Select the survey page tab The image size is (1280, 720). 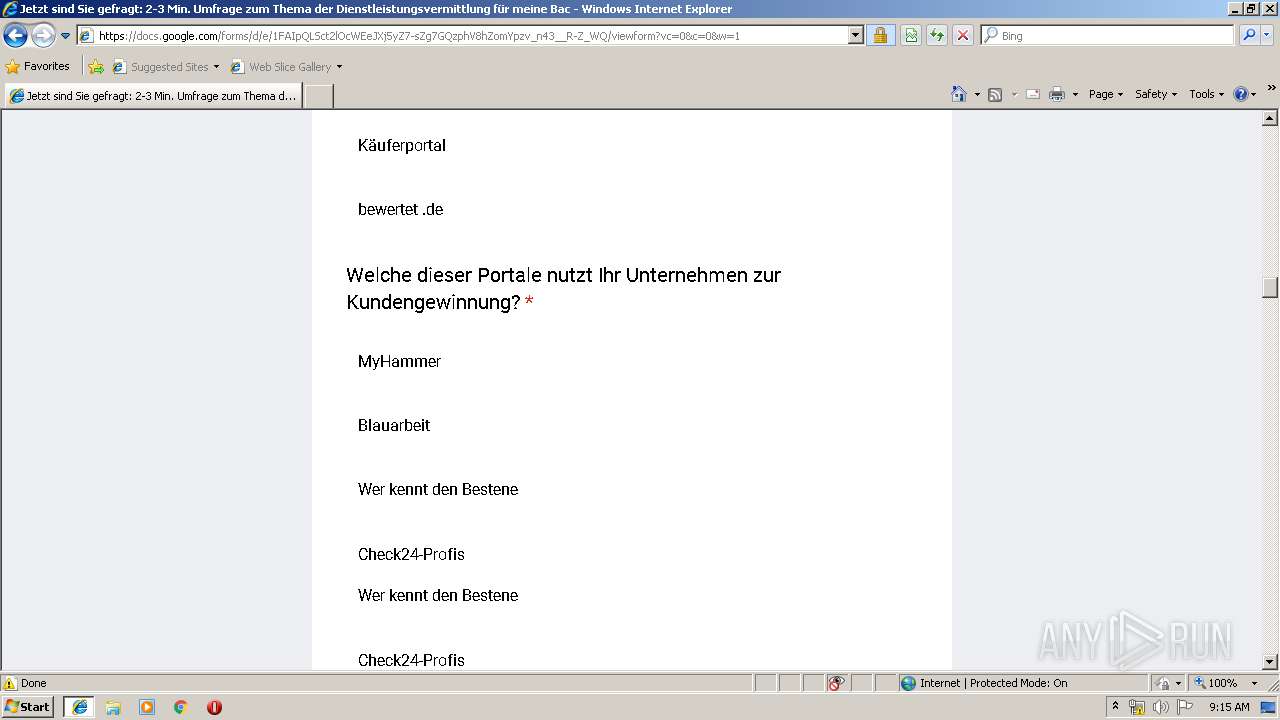tap(153, 96)
